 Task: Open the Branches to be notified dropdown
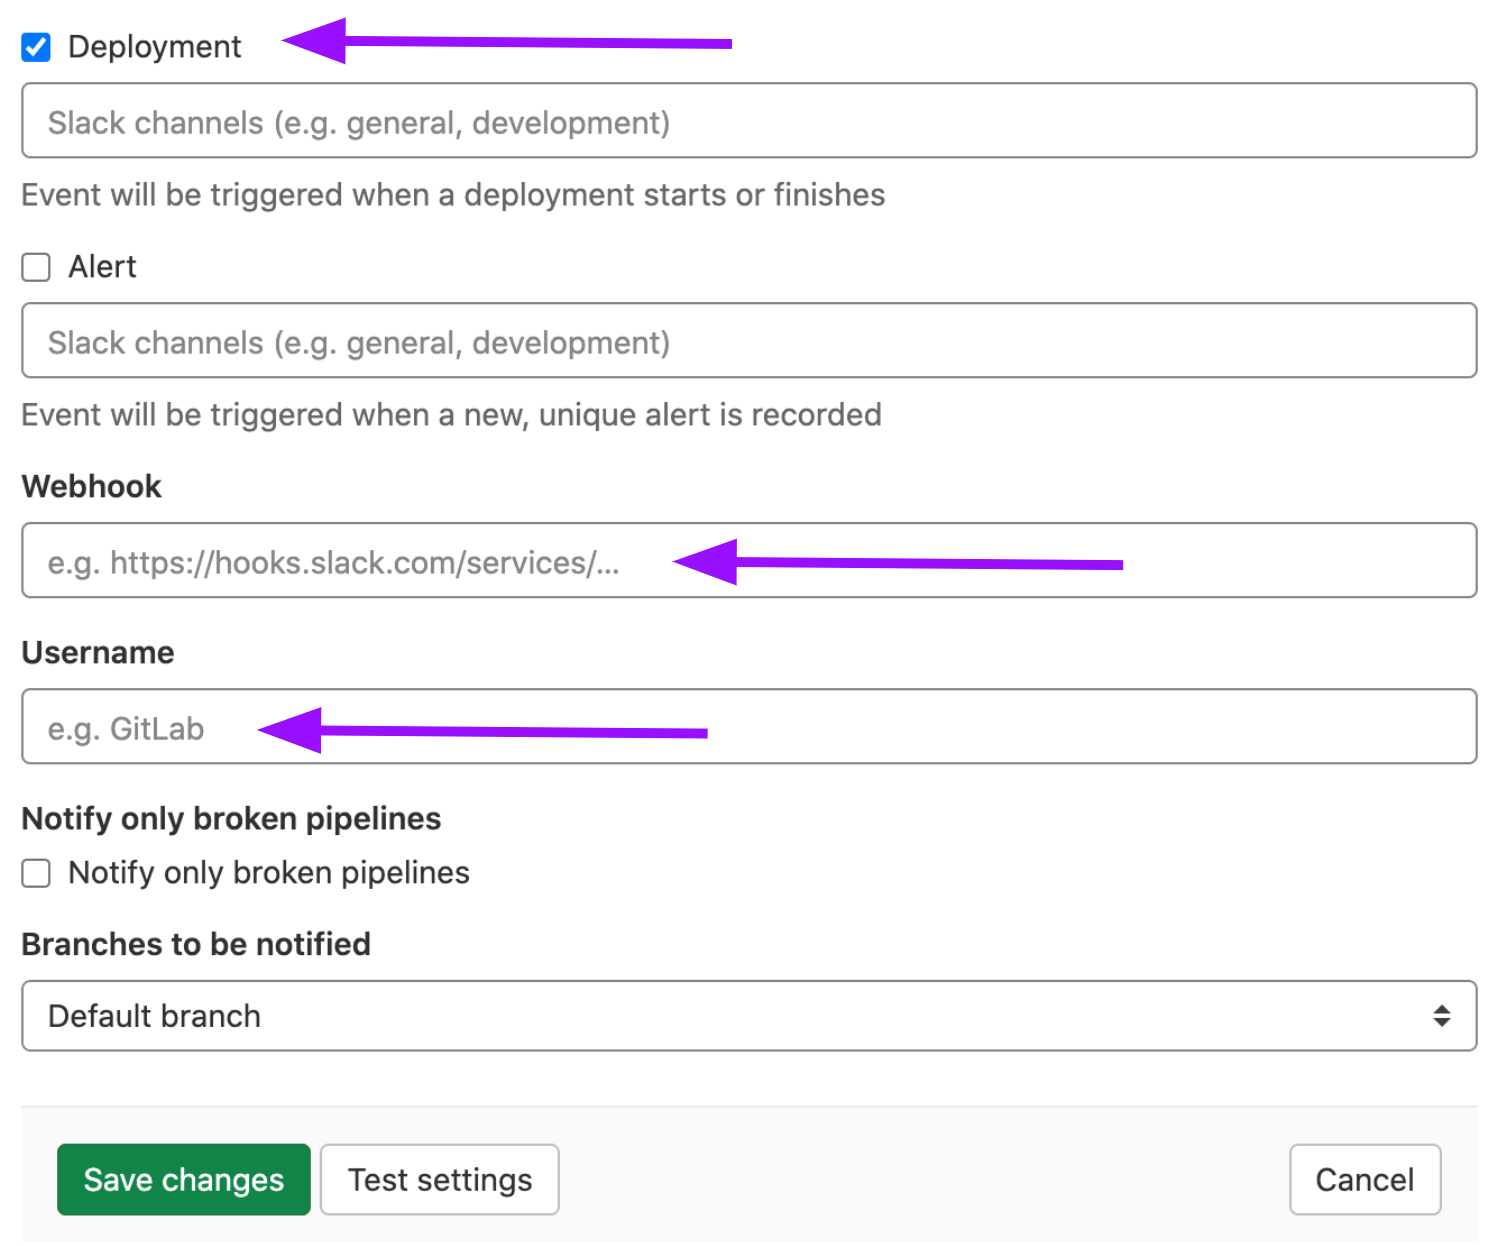tap(748, 1016)
